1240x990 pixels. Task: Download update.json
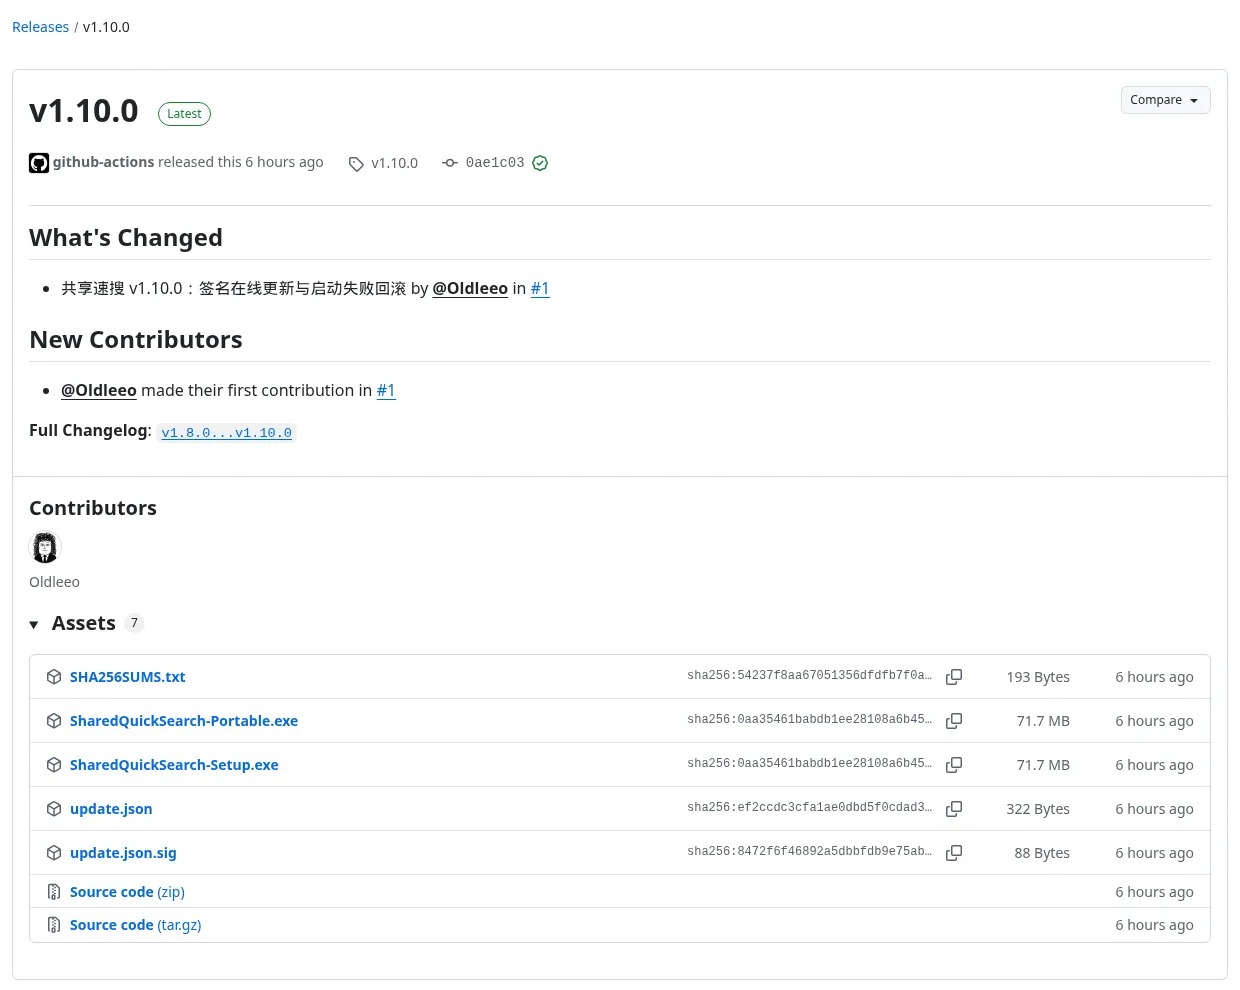tap(111, 809)
